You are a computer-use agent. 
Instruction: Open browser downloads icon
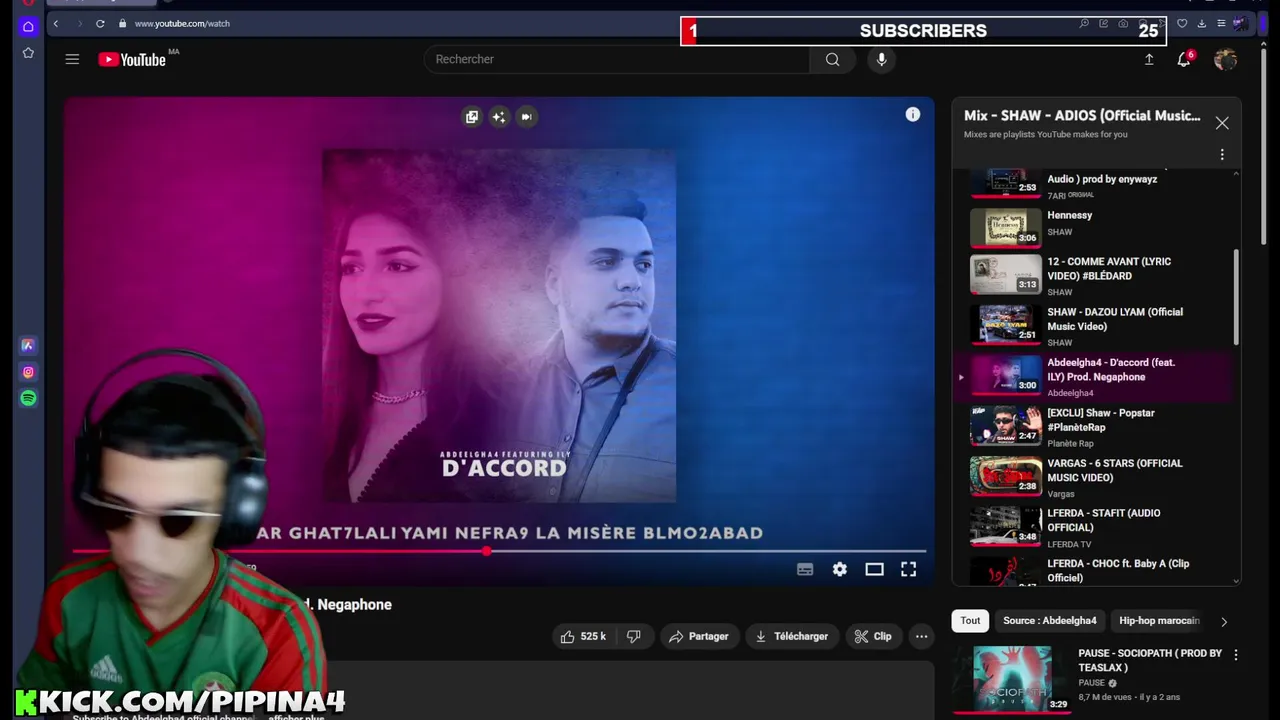pos(1201,23)
